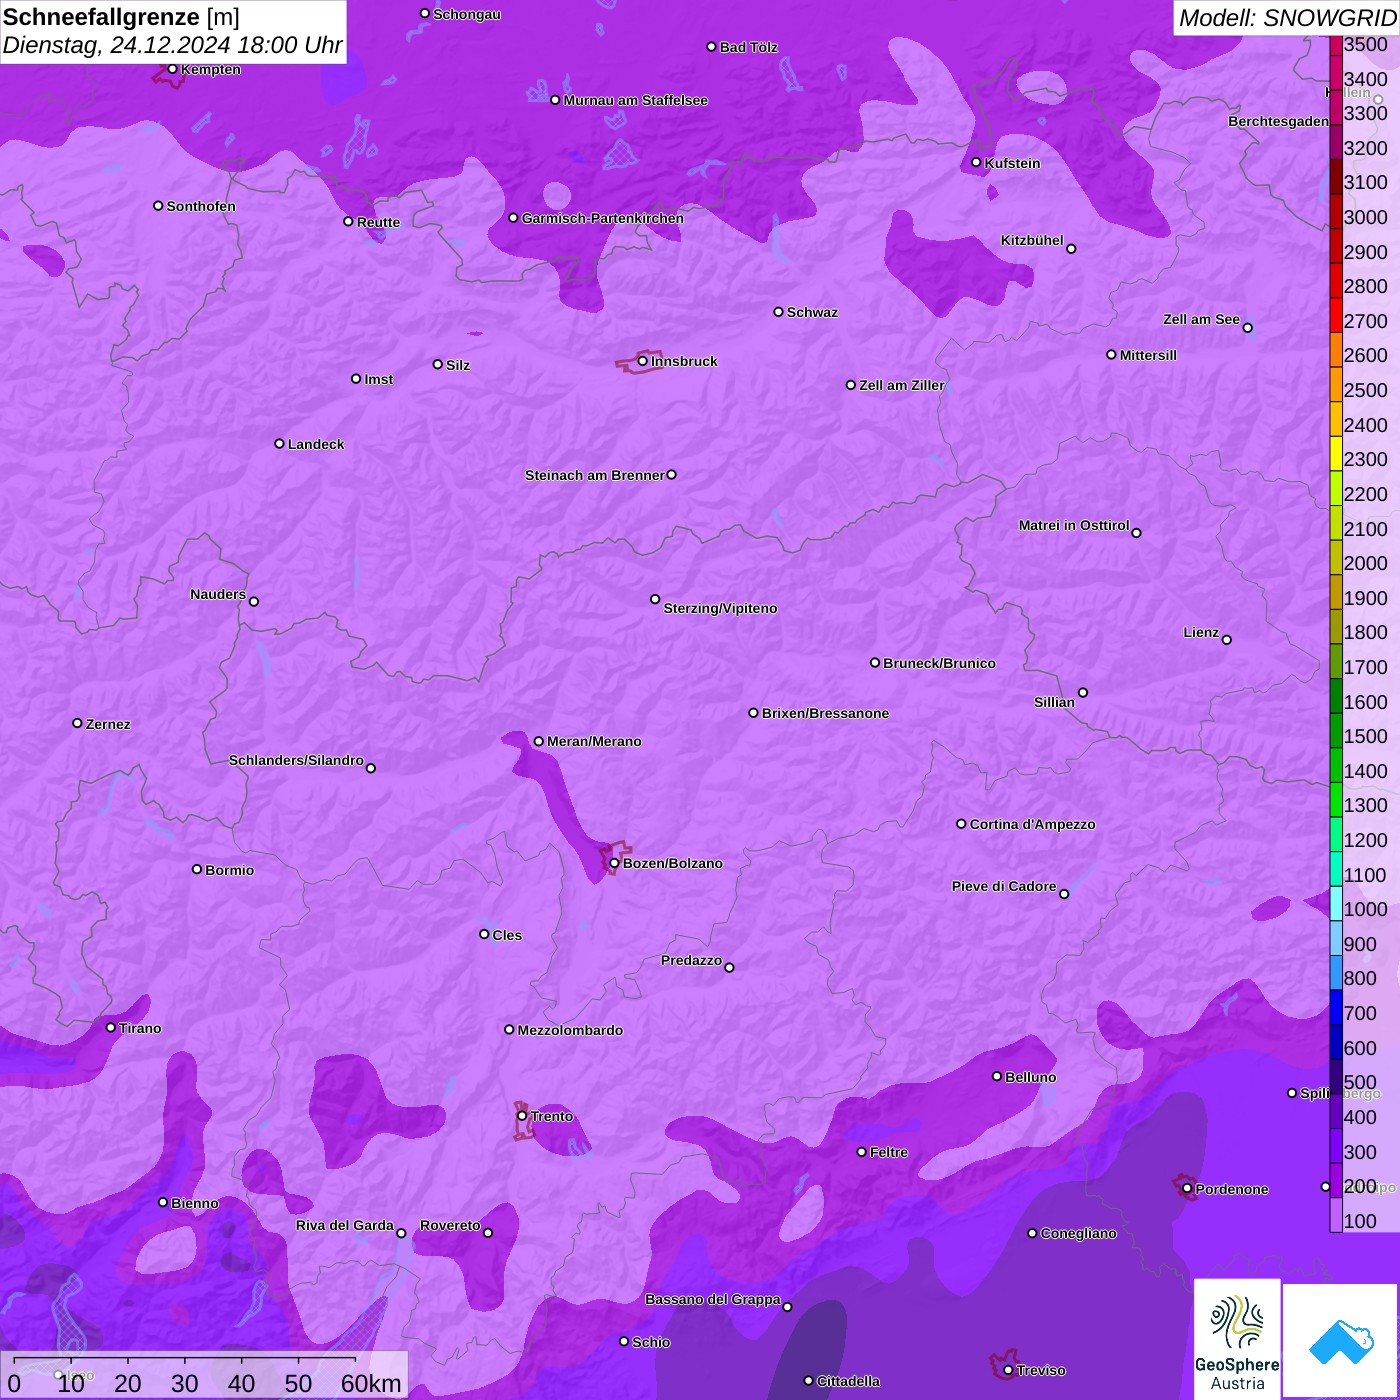Viewport: 1400px width, 1400px height.
Task: Click the Nauders location dot
Action: tap(254, 601)
